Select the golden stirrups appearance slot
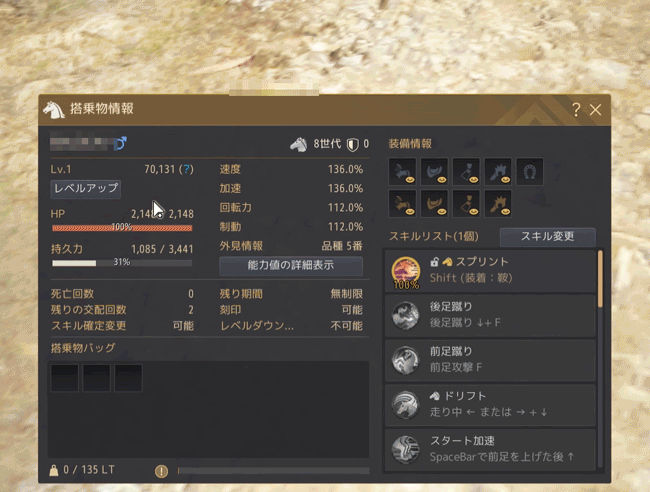650x492 pixels. click(x=466, y=204)
